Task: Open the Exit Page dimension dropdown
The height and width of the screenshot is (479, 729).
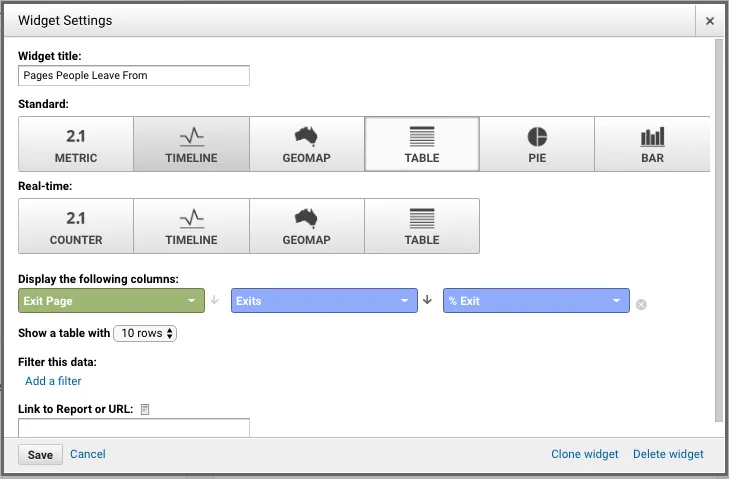Action: coord(111,300)
